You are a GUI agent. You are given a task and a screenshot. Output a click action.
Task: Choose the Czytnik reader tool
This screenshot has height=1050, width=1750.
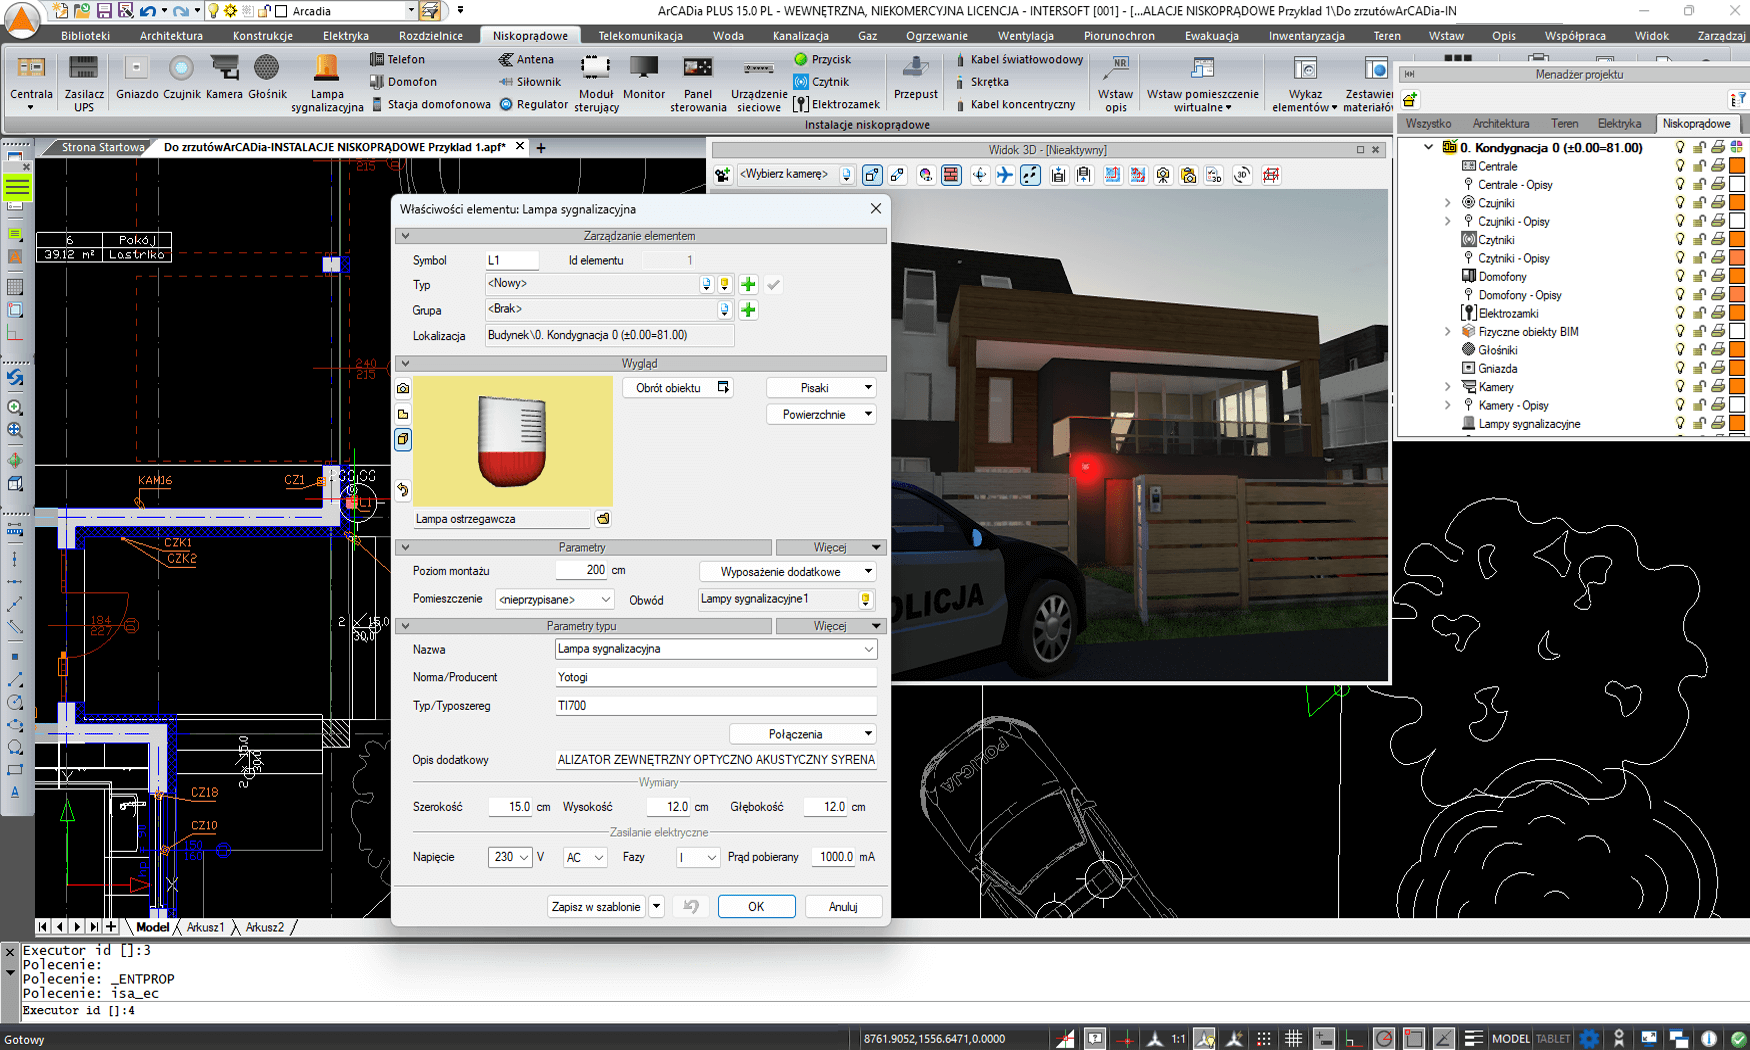point(821,82)
